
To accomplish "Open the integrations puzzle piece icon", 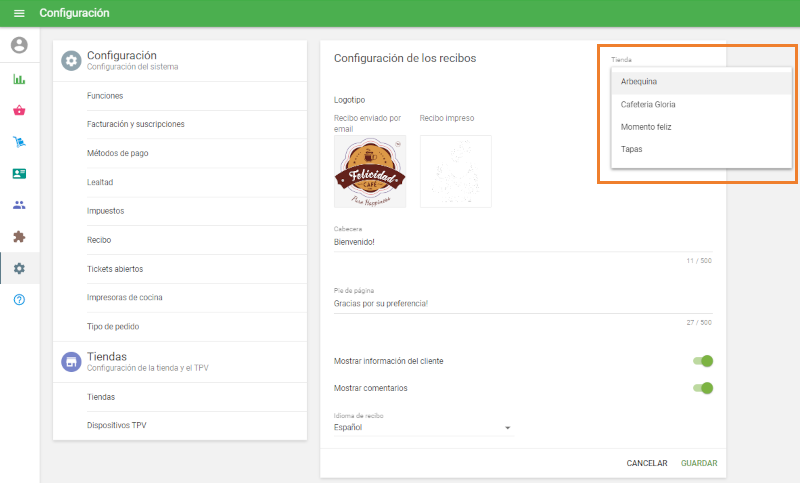I will click(19, 237).
